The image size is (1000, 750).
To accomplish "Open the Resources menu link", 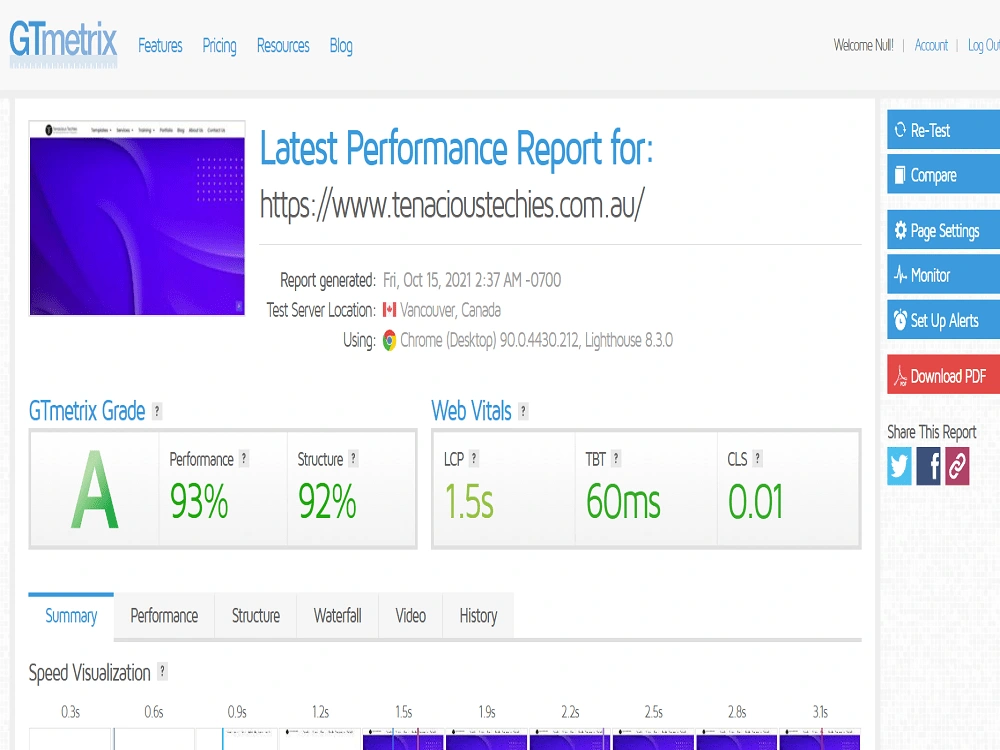I will [x=283, y=46].
